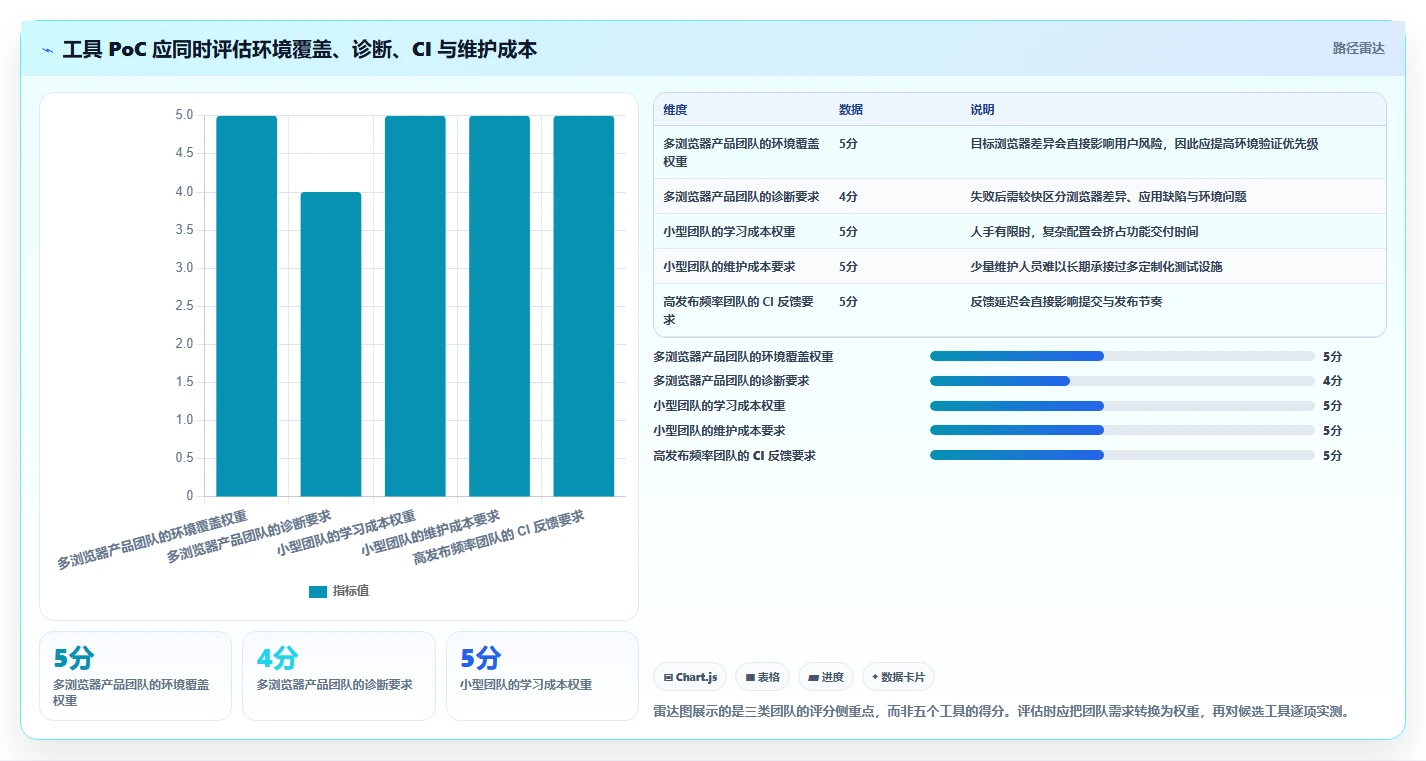1426x761 pixels.
Task: Click the 路径雷达 label in the header
Action: [1358, 48]
